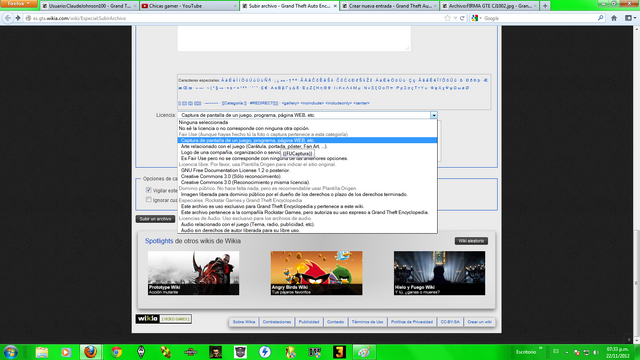
Task: Open the Skyrim dragon logo taskbar icon
Action: pos(141,352)
